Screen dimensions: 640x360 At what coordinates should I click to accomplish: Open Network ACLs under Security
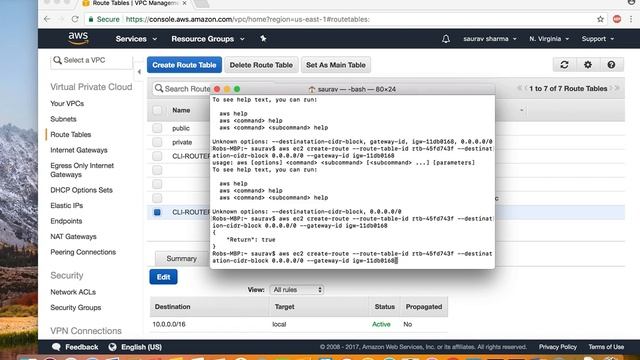coord(73,292)
